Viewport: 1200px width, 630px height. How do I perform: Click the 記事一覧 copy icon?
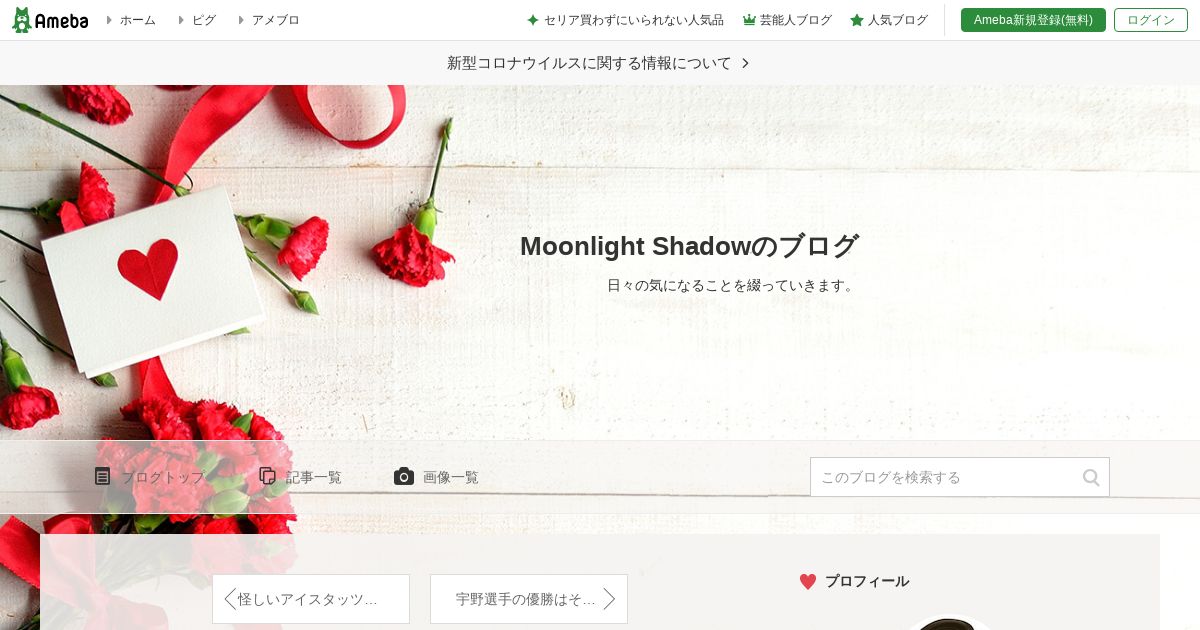[x=267, y=476]
